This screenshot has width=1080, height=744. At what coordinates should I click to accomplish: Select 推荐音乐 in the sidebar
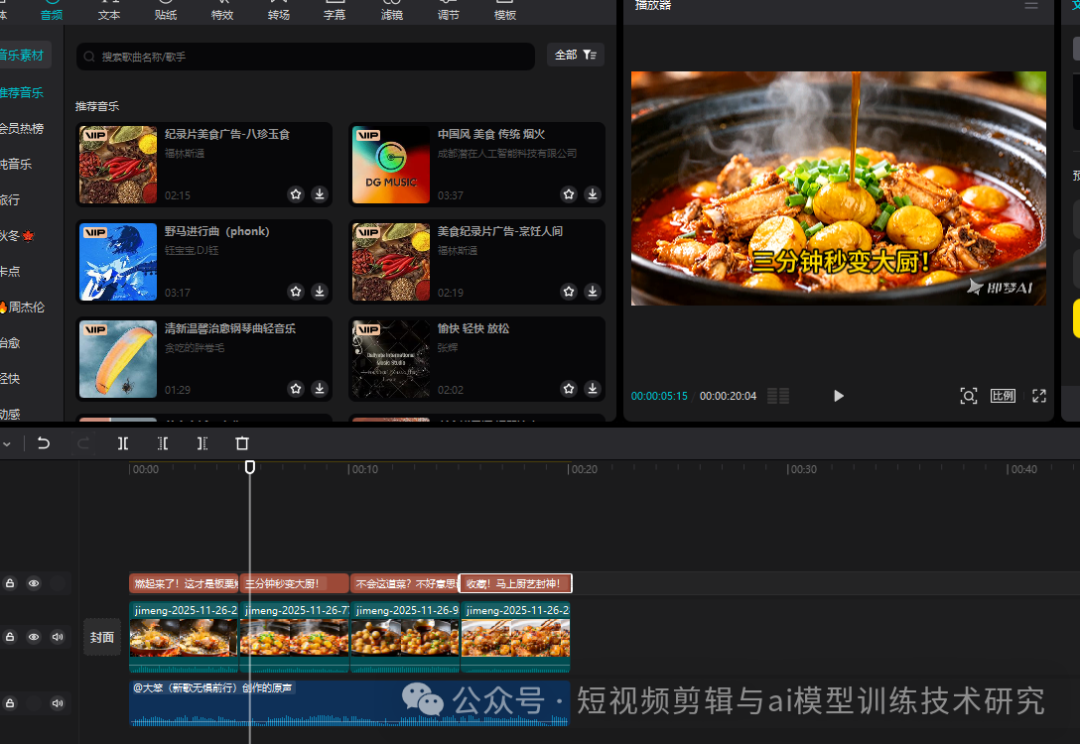pos(22,92)
